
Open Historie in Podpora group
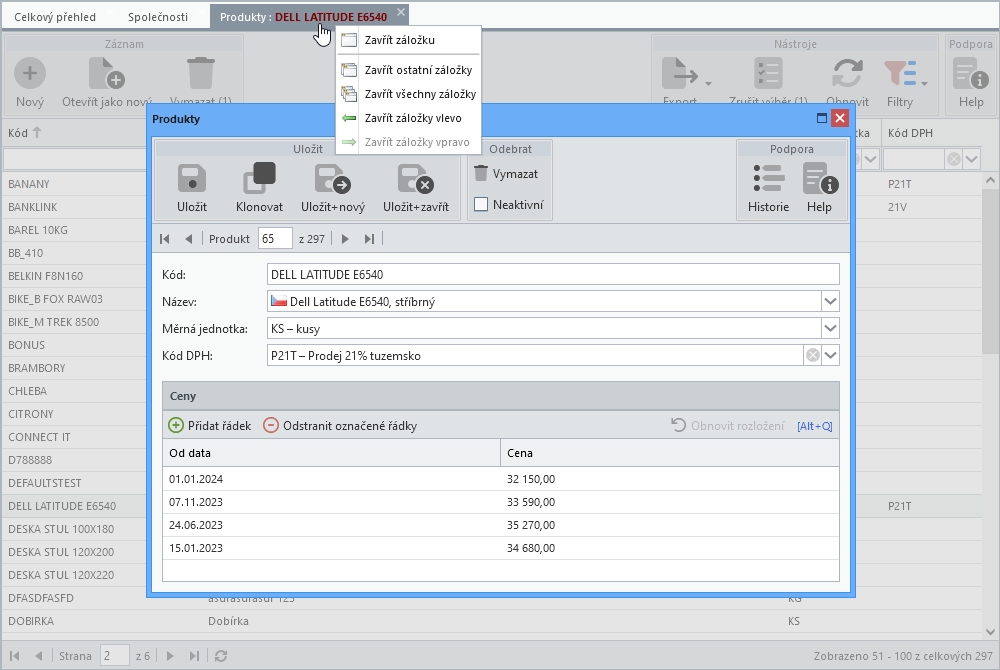point(768,187)
